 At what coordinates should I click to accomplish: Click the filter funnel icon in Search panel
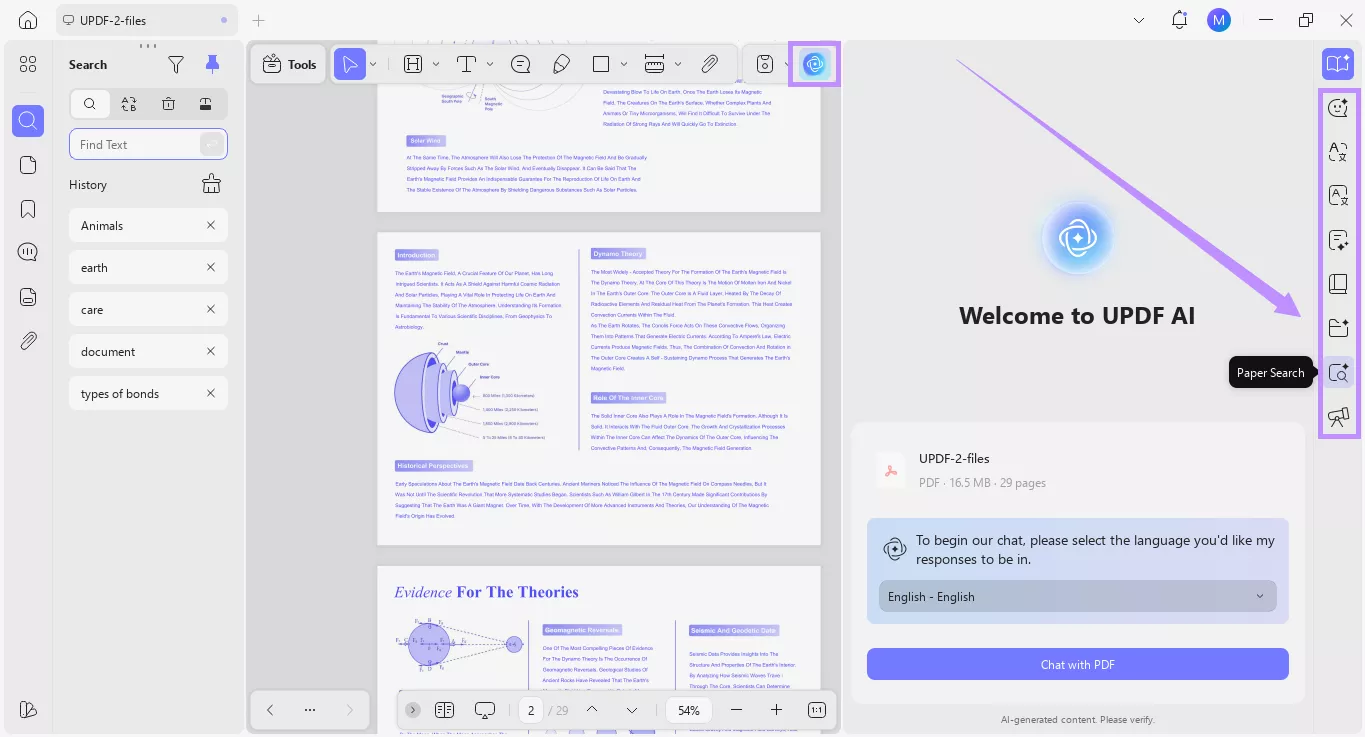click(x=176, y=65)
